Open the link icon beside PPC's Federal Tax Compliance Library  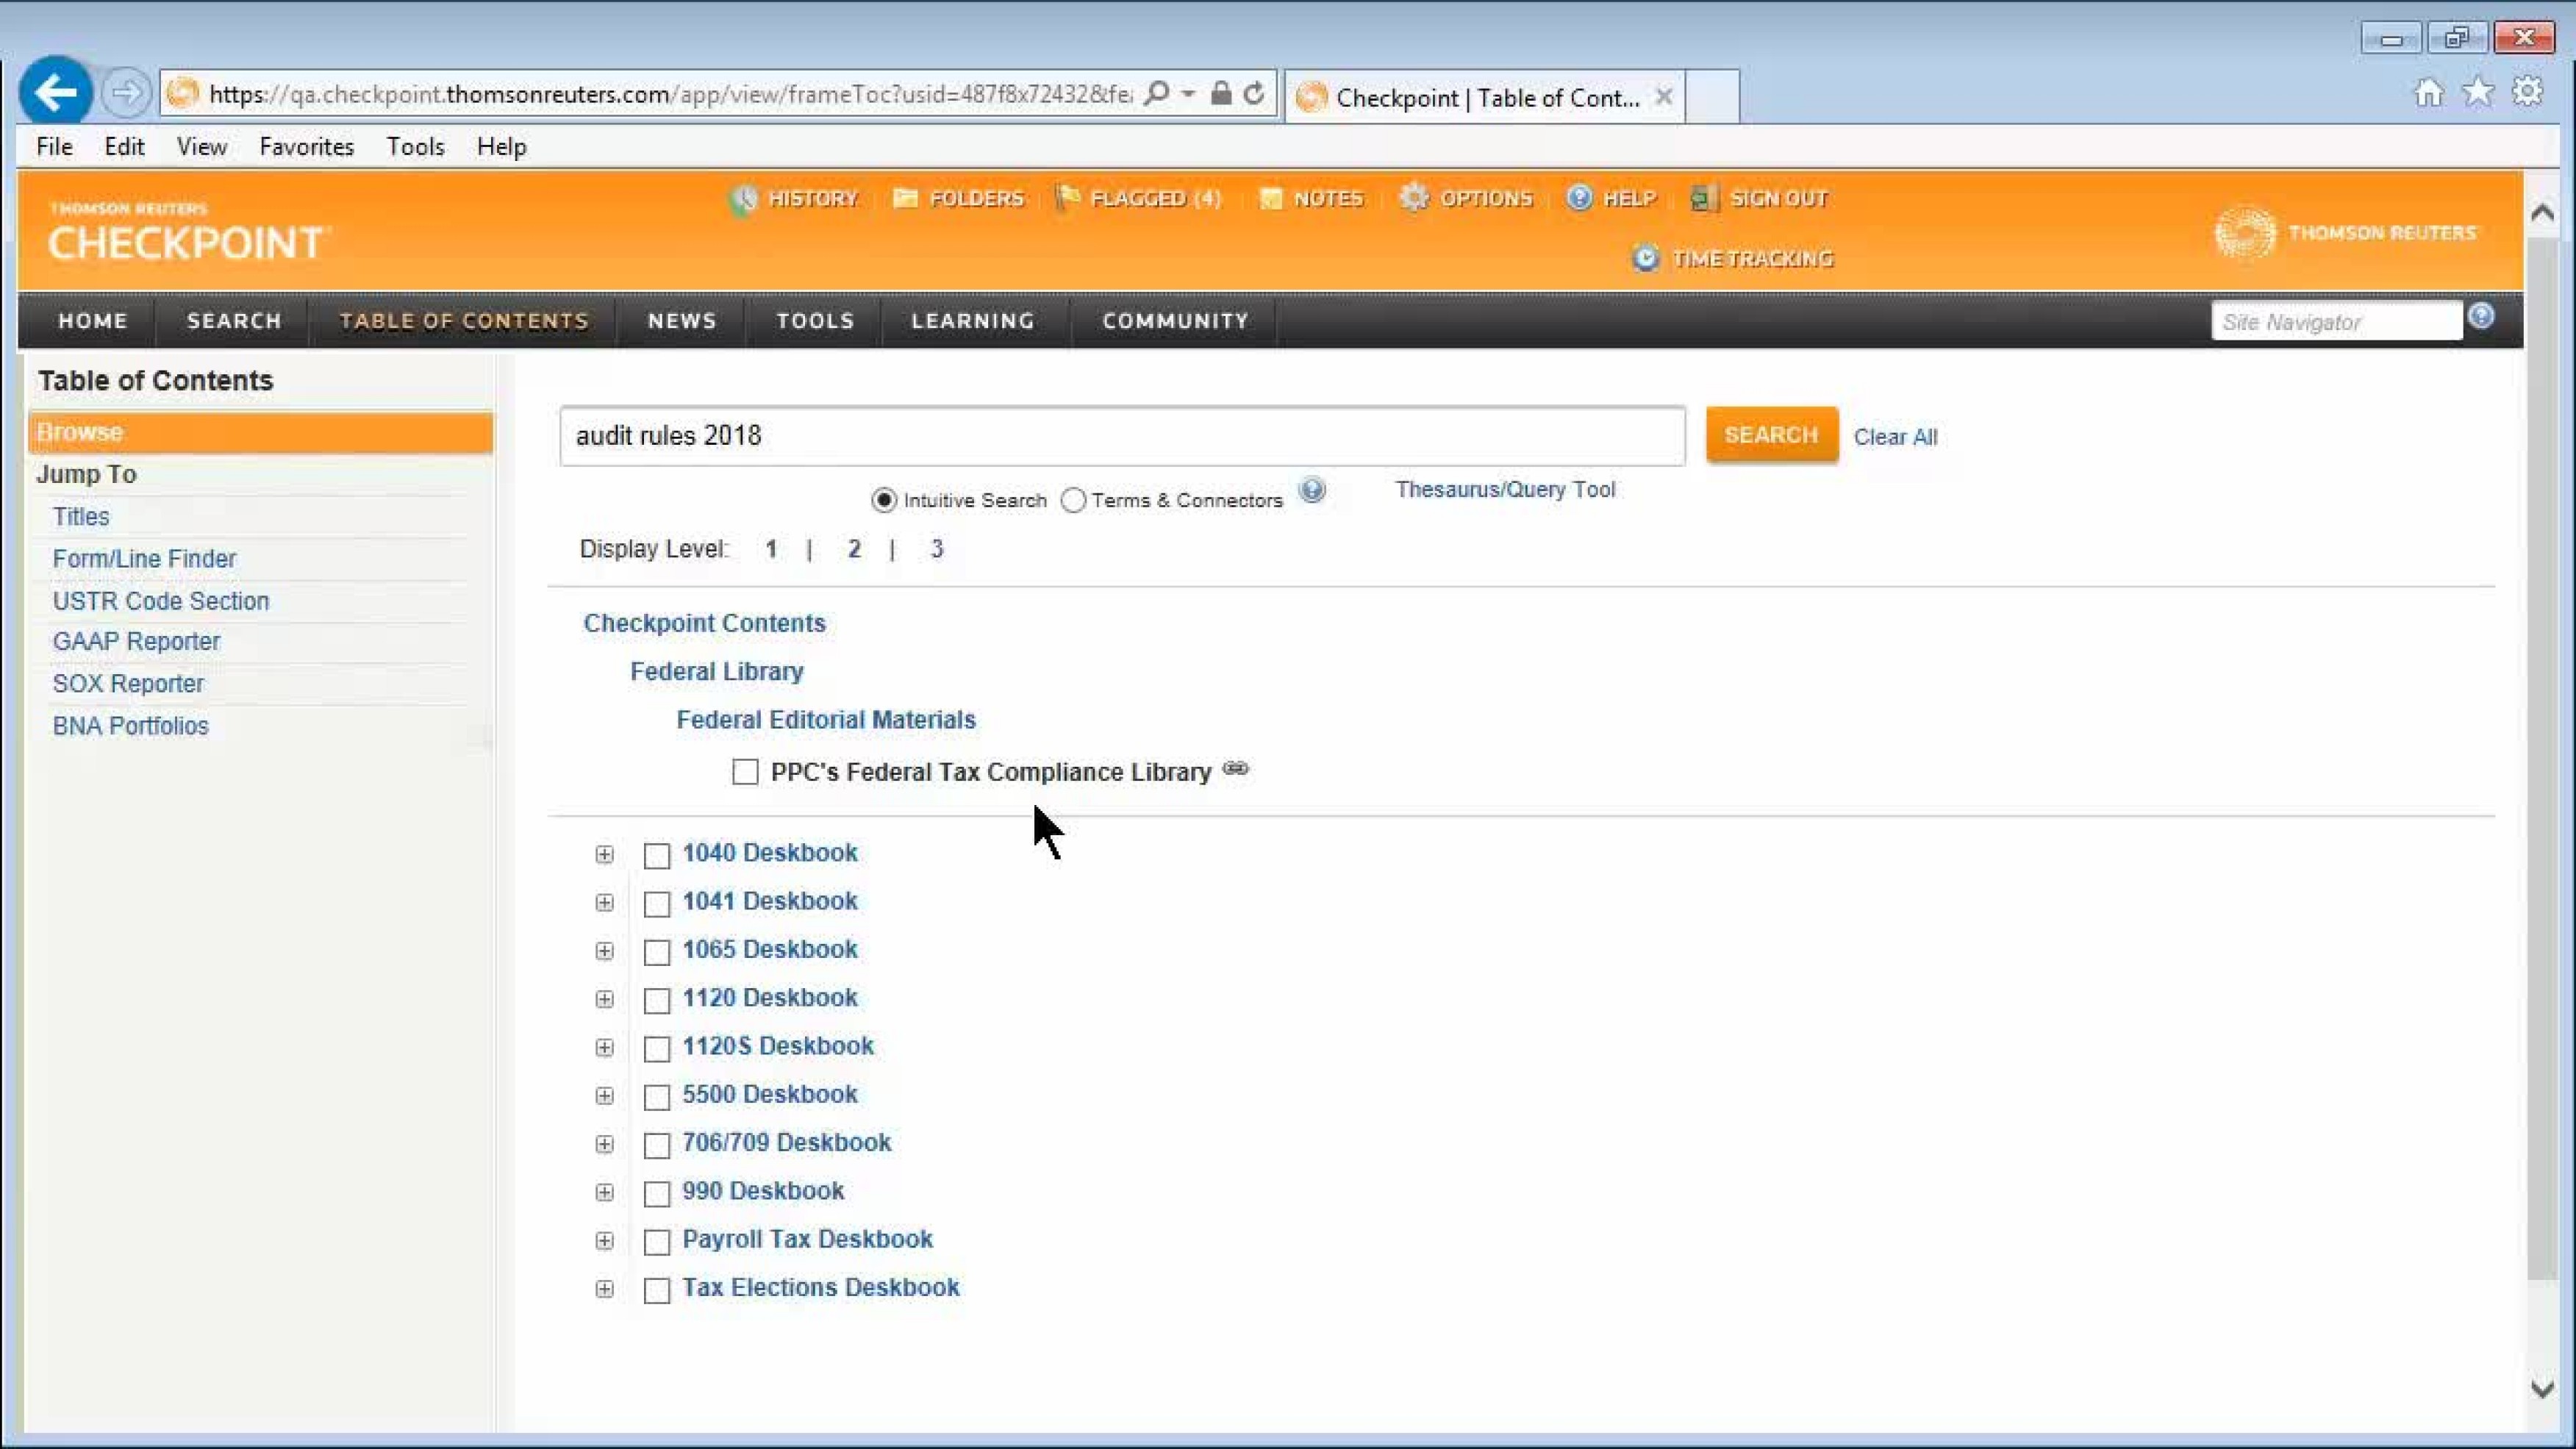pyautogui.click(x=1237, y=770)
